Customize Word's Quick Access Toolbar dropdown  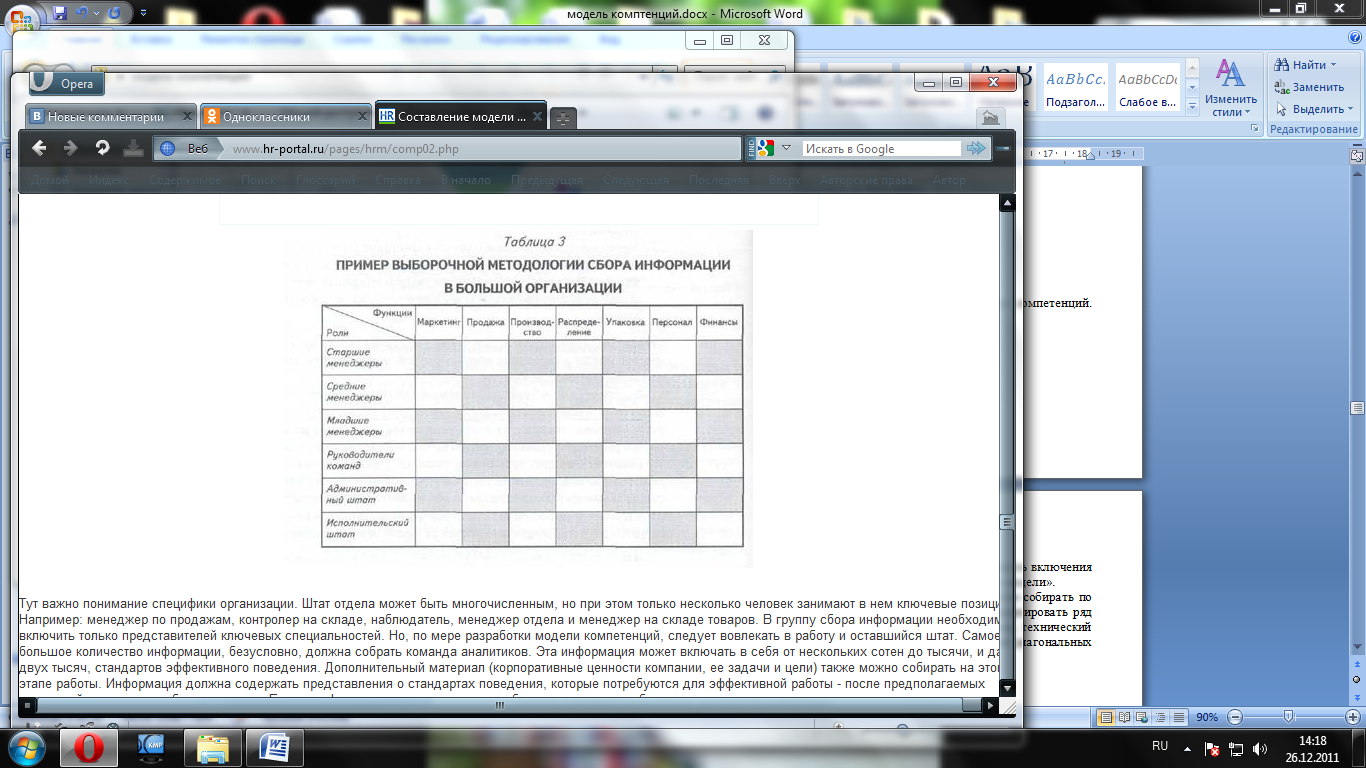pos(142,14)
